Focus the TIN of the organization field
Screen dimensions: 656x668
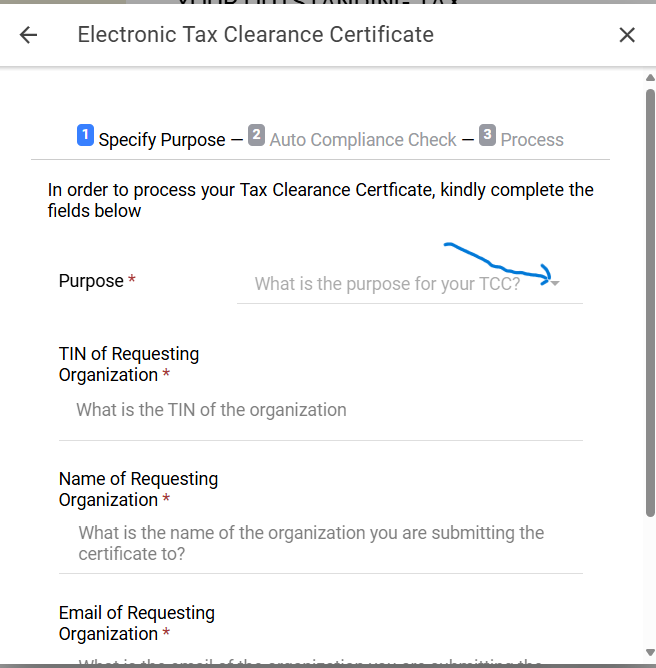tap(320, 410)
